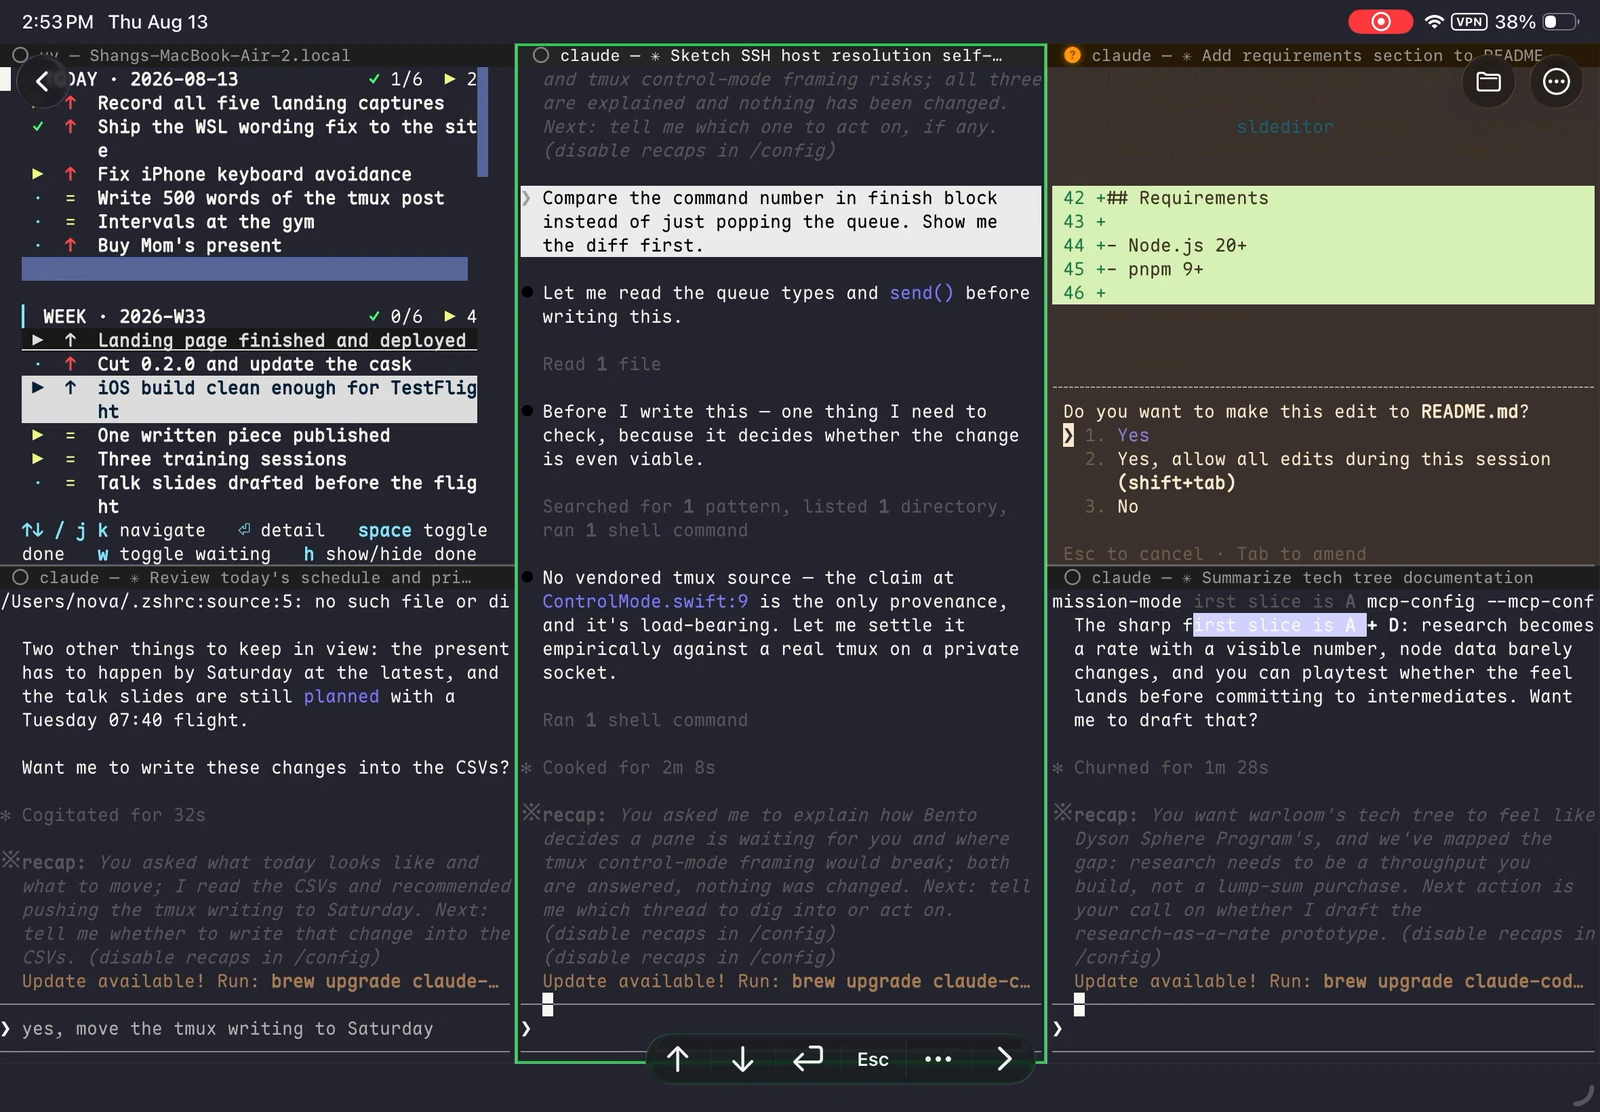Click the word planned in schedule pane
This screenshot has width=1600, height=1112.
pos(341,696)
